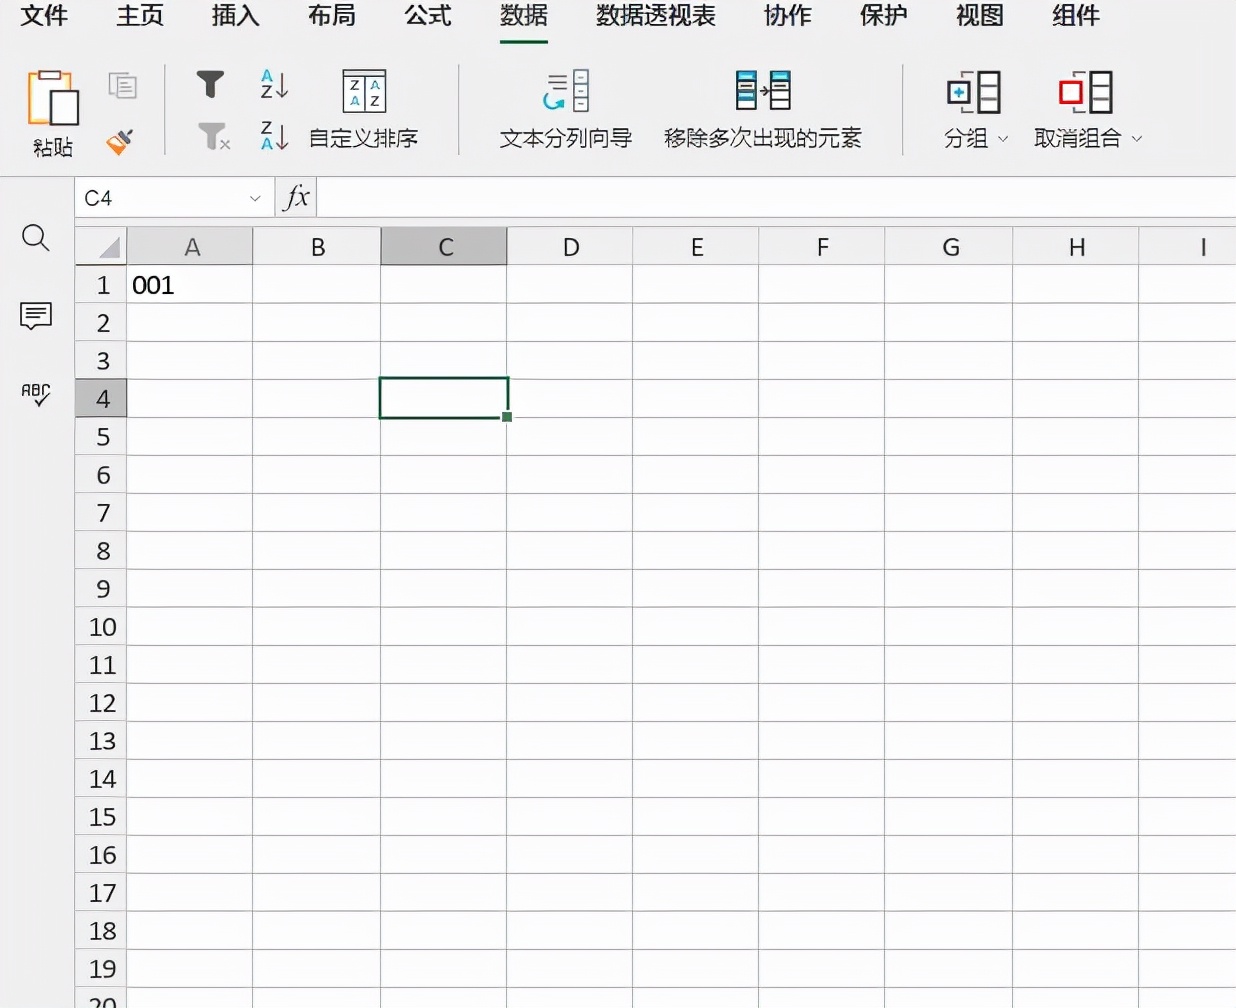Click the fx formula bar input
Screen dimensions: 1236x1008
point(600,197)
